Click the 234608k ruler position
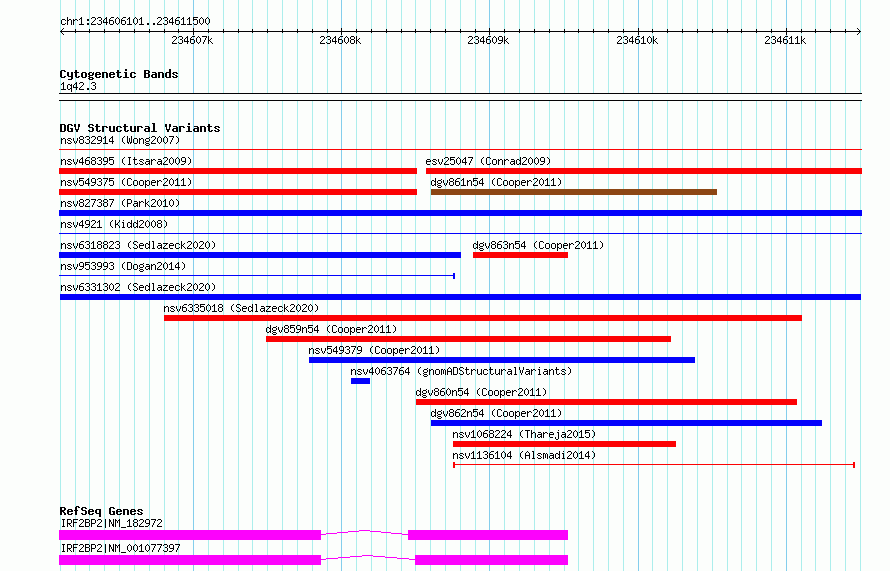Image resolution: width=890 pixels, height=571 pixels. tap(340, 40)
